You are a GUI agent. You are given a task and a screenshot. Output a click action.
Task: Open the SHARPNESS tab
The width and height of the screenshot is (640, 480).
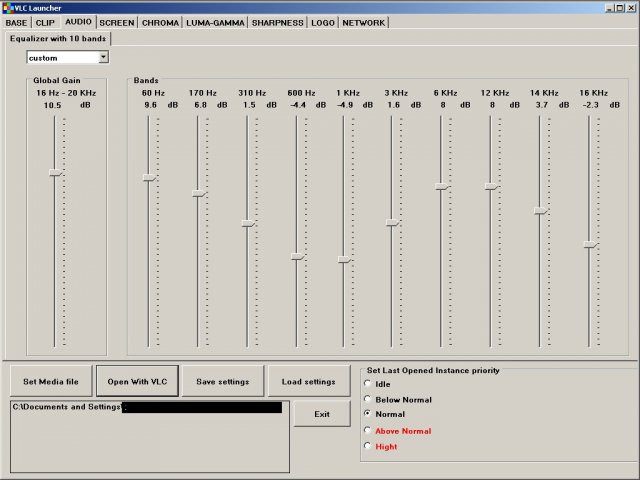tap(278, 23)
